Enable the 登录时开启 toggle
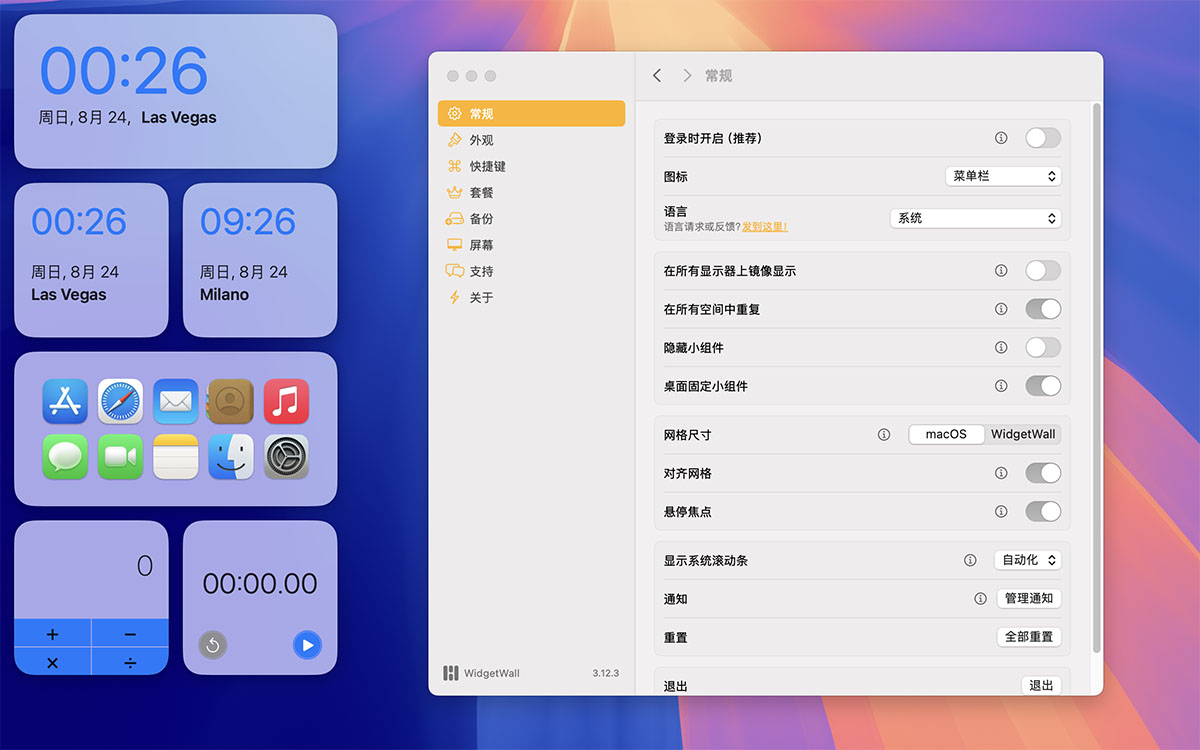 pyautogui.click(x=1043, y=138)
